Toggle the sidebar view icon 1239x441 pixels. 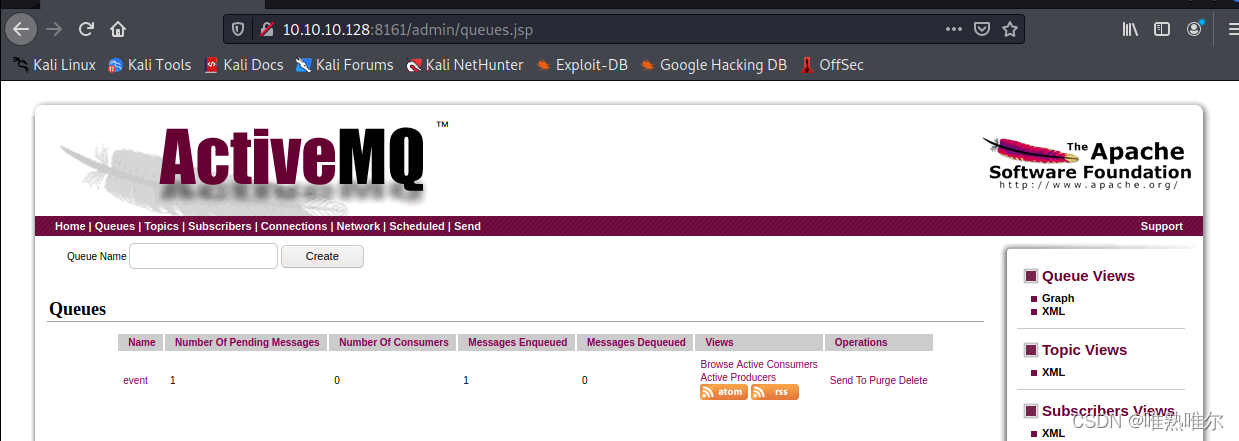pyautogui.click(x=1162, y=30)
